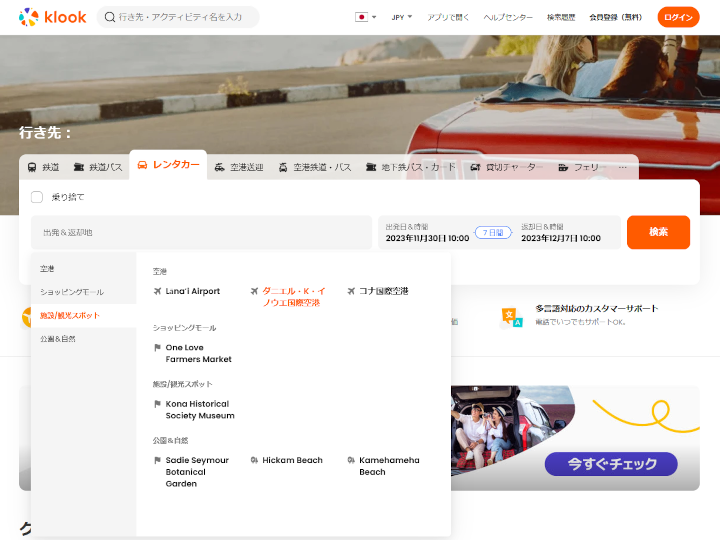Click the 地下鉄パス・カード icon
This screenshot has width=720, height=540.
pos(371,167)
